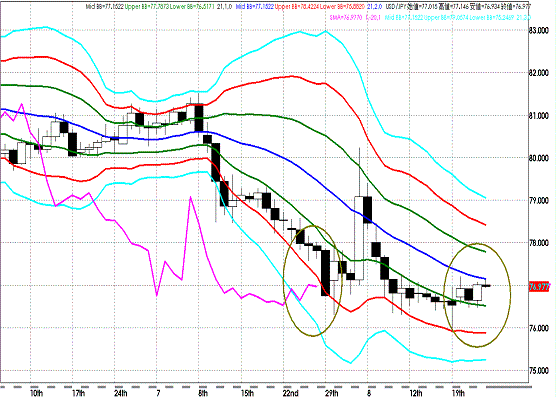This screenshot has height=398, width=556.
Task: Click the 8th date label
Action: [x=203, y=393]
